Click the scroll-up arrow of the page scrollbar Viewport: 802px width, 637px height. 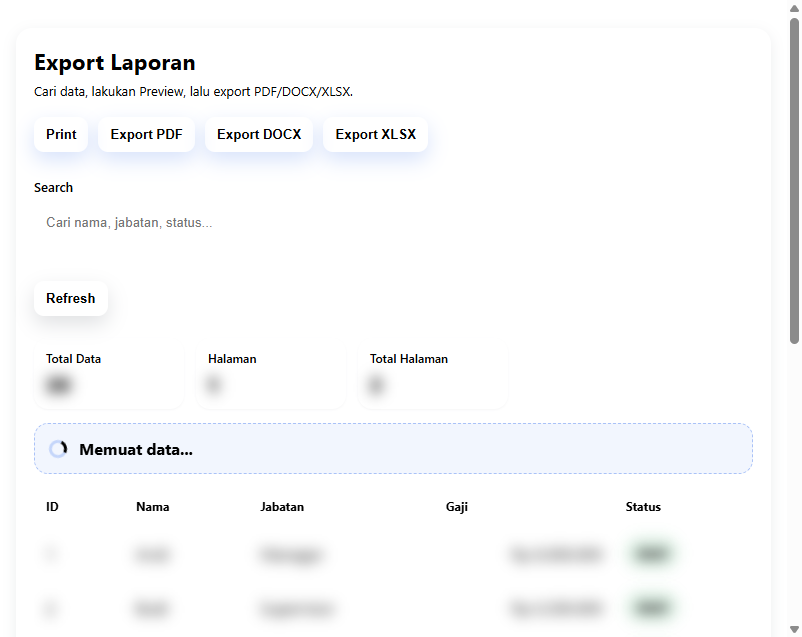pyautogui.click(x=794, y=8)
